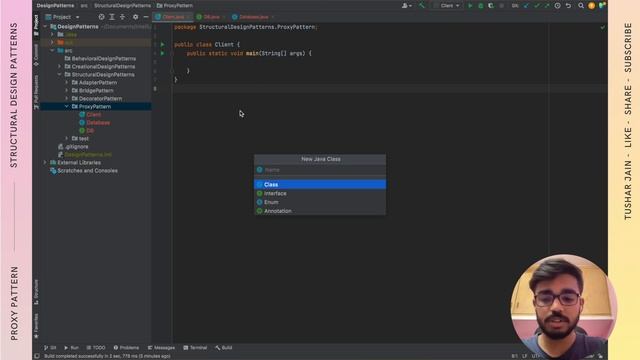Select the Database class in tree
Viewport: 640px width, 360px height.
[x=94, y=123]
